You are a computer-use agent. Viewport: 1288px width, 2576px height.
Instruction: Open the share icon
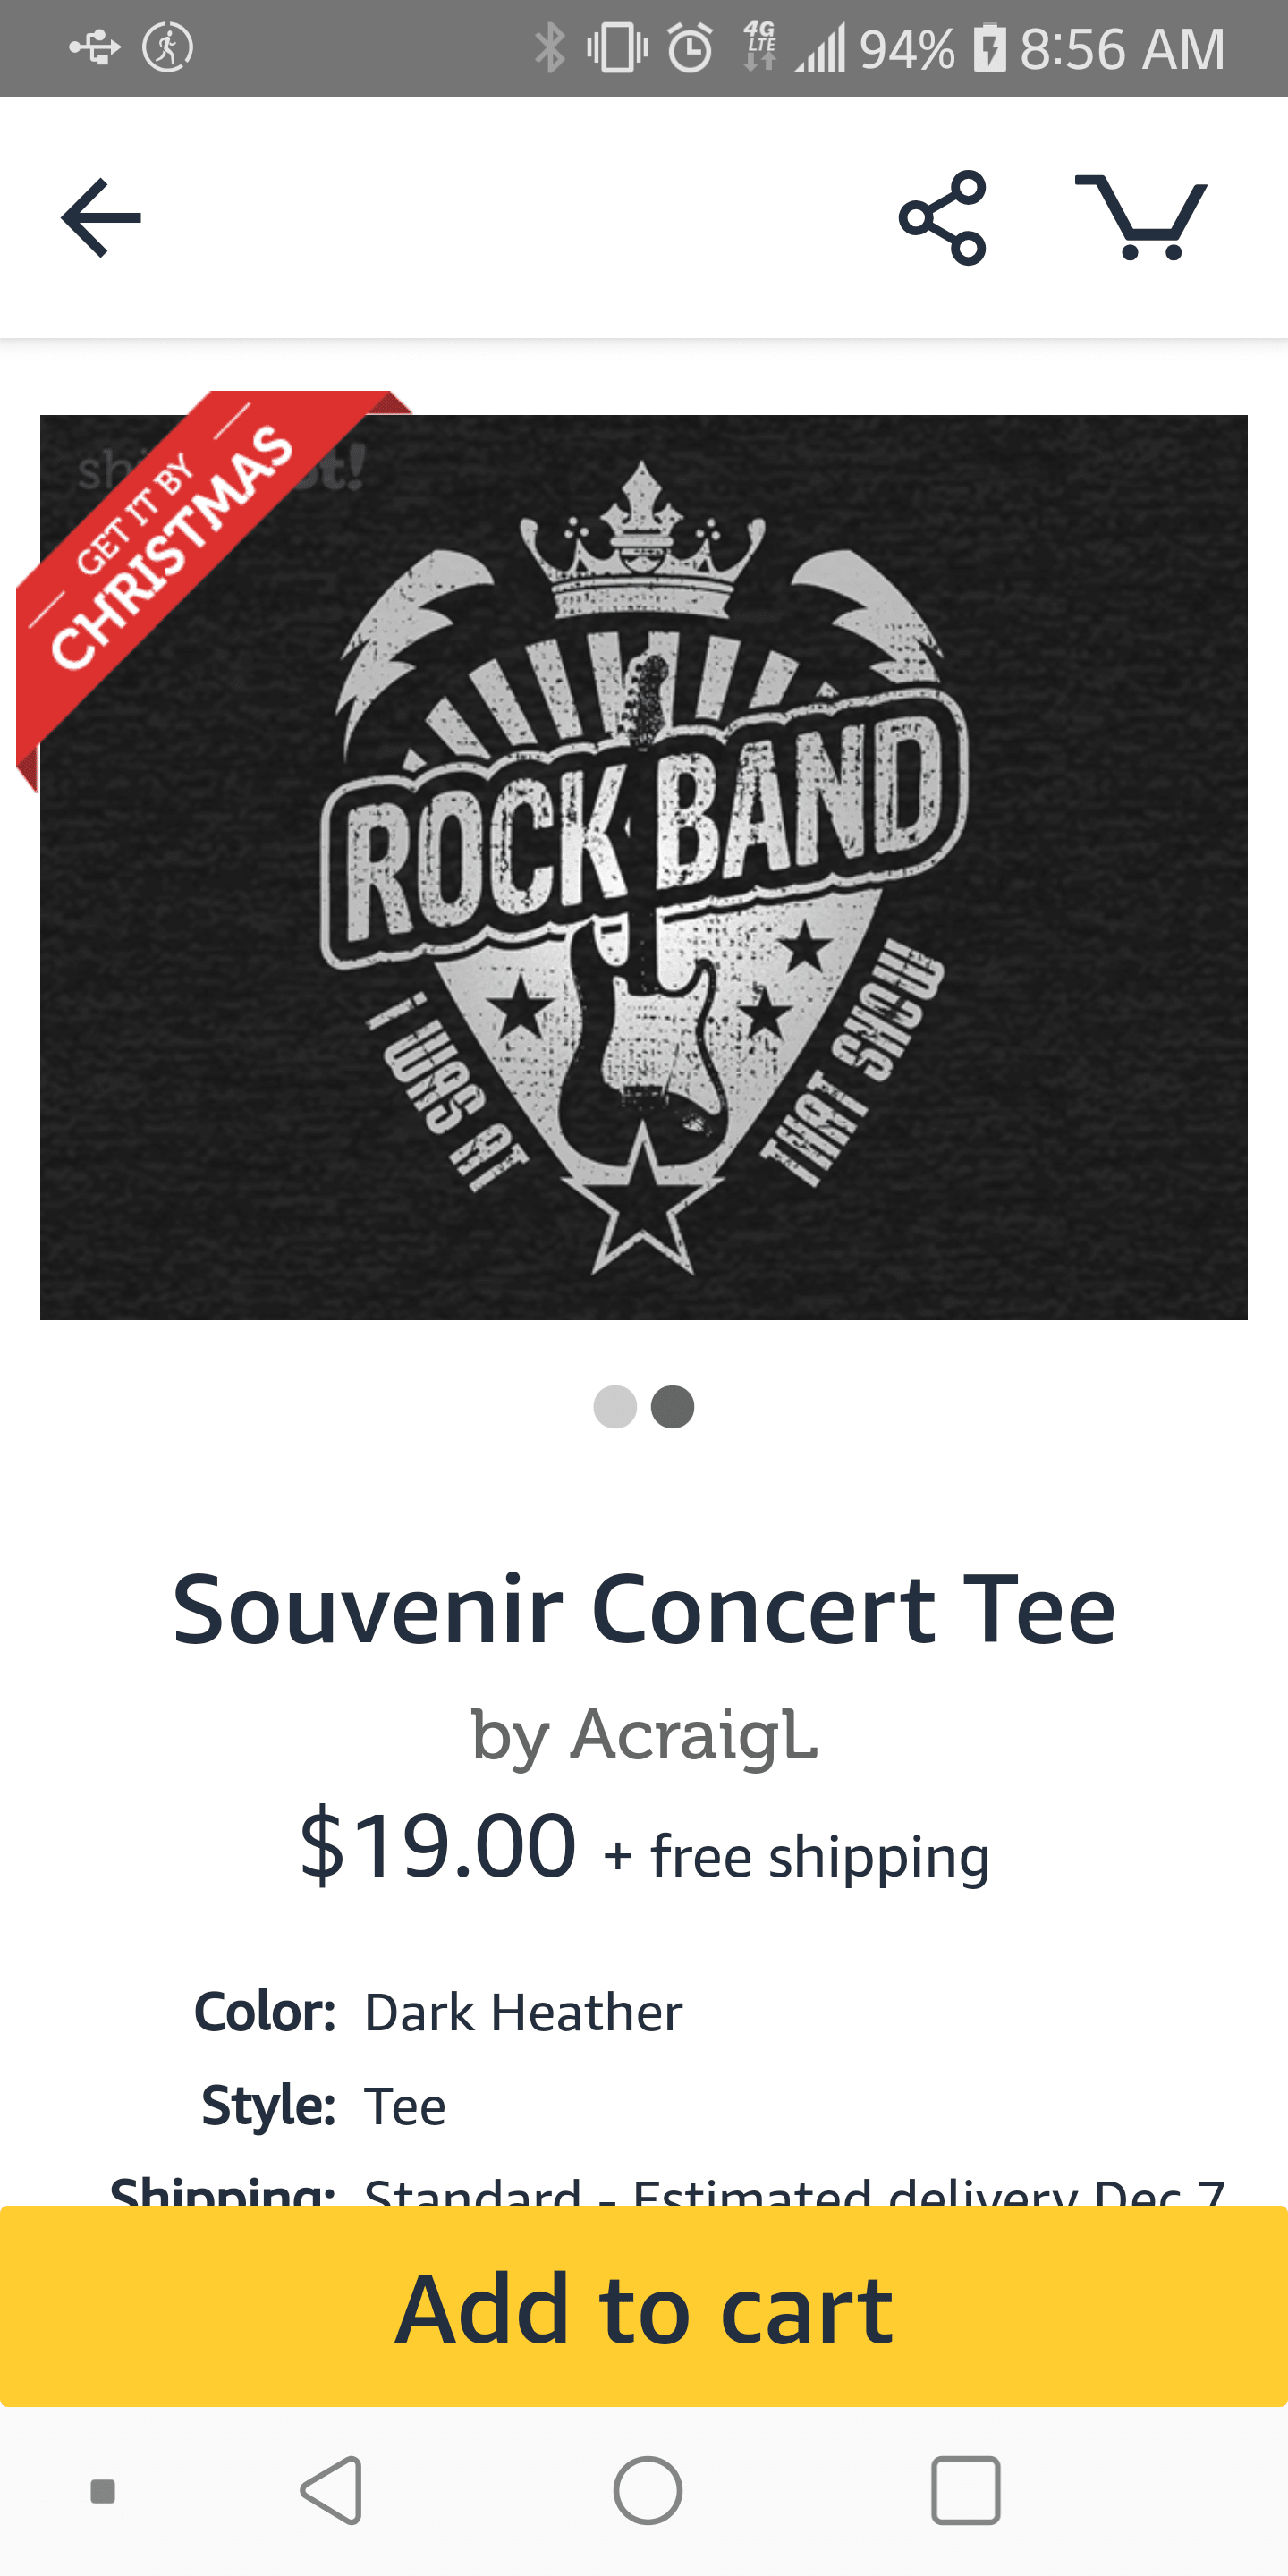click(x=942, y=218)
